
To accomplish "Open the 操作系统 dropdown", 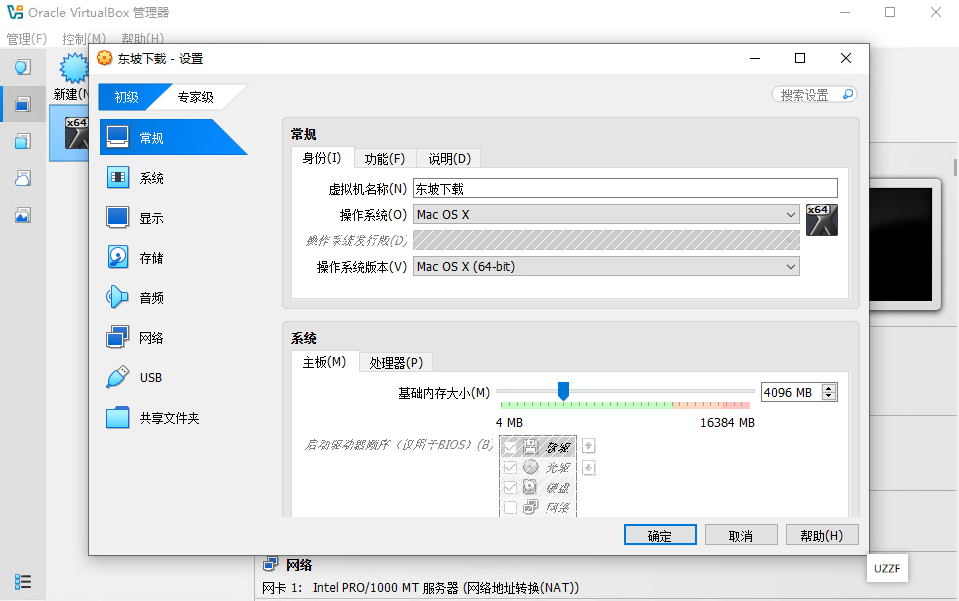I will (x=793, y=214).
